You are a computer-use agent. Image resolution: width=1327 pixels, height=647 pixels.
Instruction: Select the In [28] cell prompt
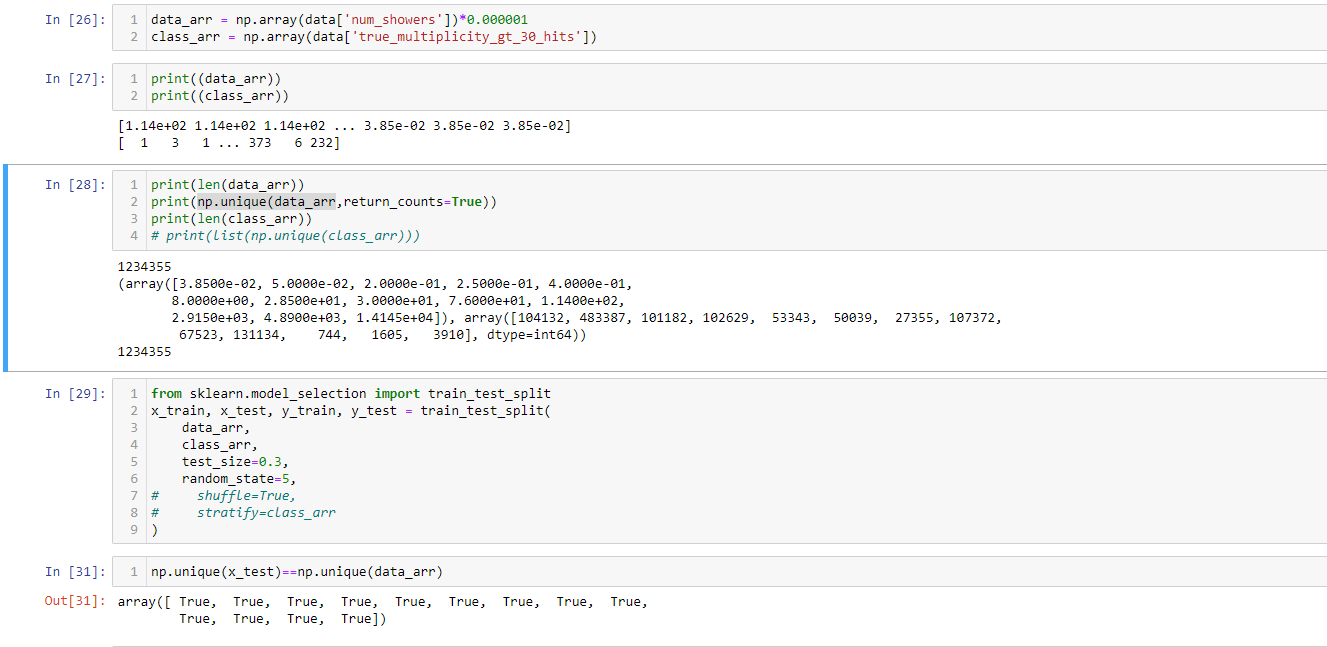74,185
